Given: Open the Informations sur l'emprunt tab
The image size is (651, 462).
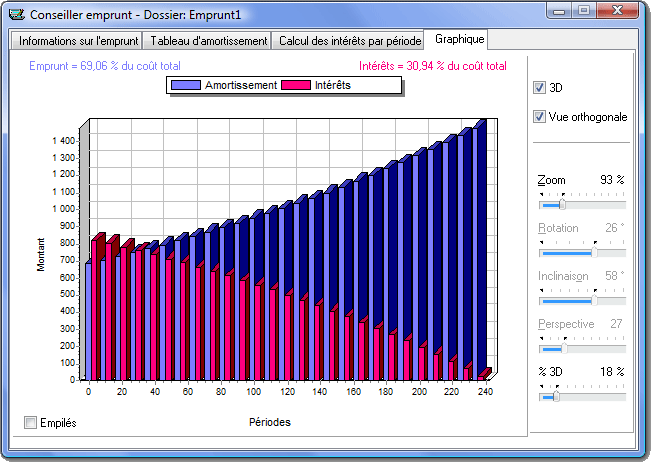Looking at the screenshot, I should (x=76, y=41).
